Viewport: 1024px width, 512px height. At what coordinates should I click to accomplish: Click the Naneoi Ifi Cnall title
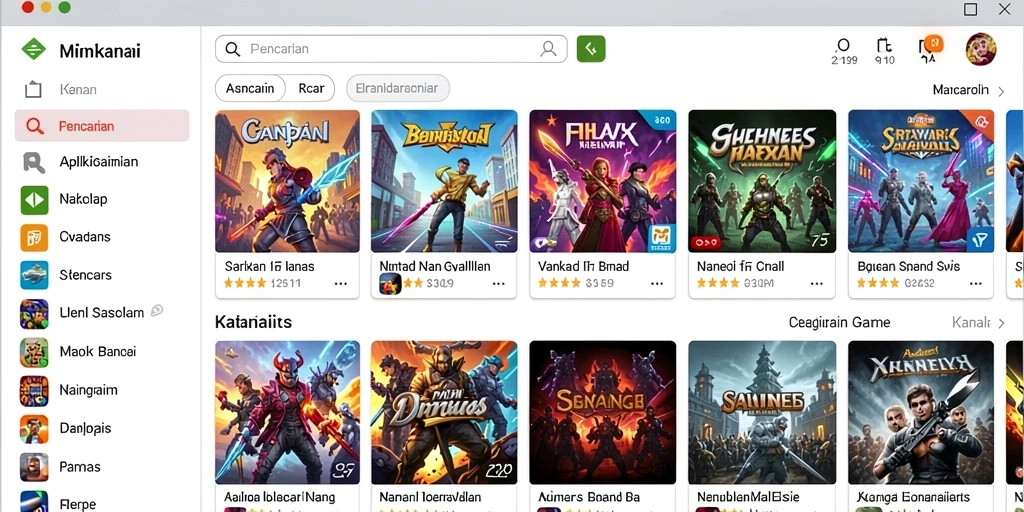point(741,266)
